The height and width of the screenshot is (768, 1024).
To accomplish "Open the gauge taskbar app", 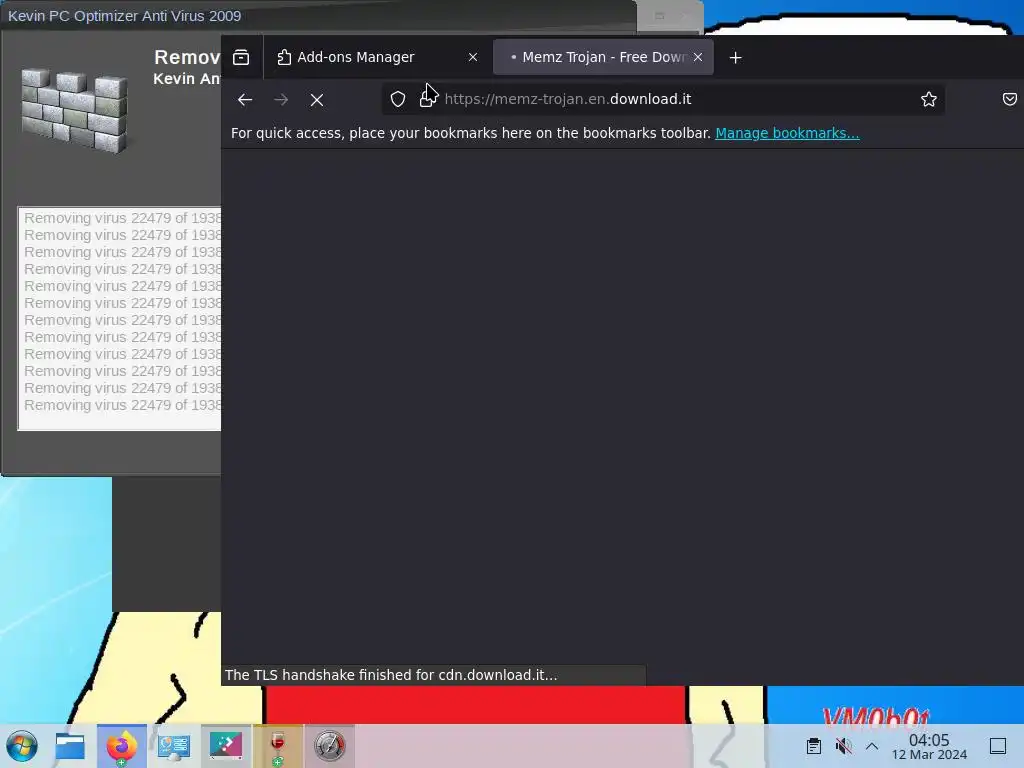I will coord(330,746).
